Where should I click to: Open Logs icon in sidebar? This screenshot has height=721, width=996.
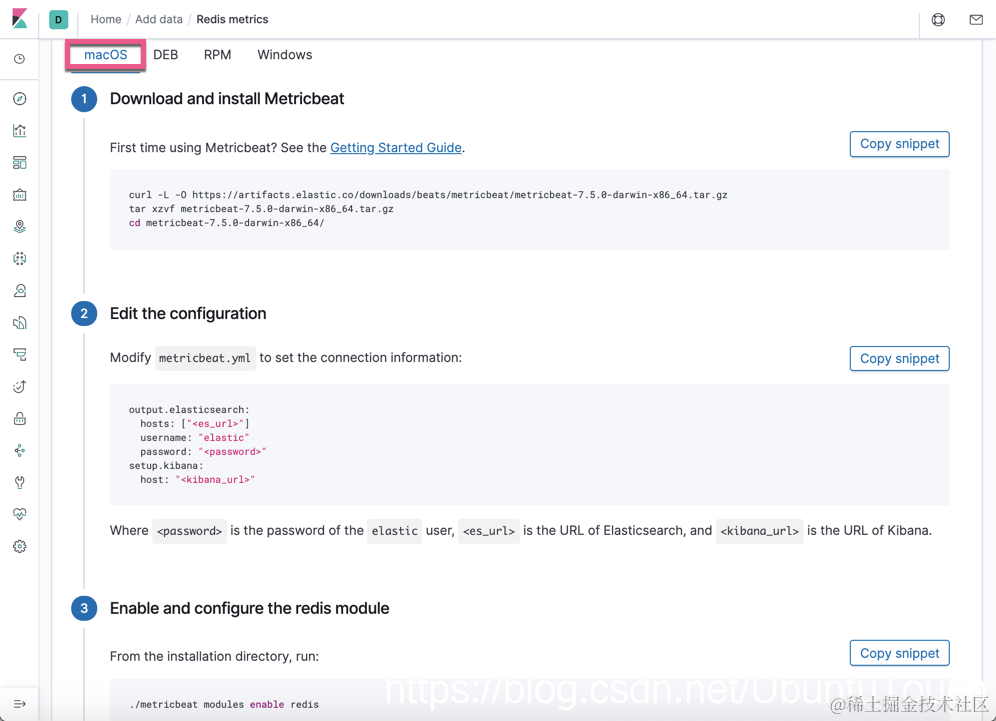pyautogui.click(x=20, y=323)
